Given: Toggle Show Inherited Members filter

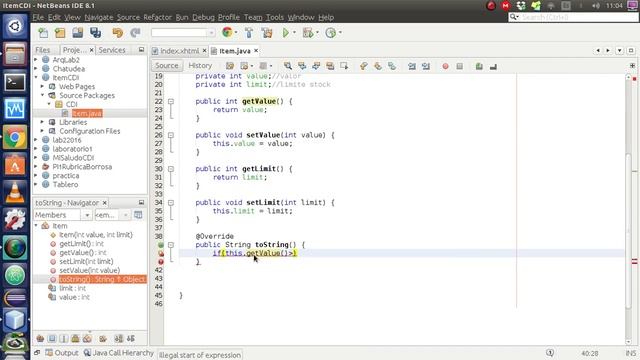Looking at the screenshot, I should pyautogui.click(x=40, y=338).
